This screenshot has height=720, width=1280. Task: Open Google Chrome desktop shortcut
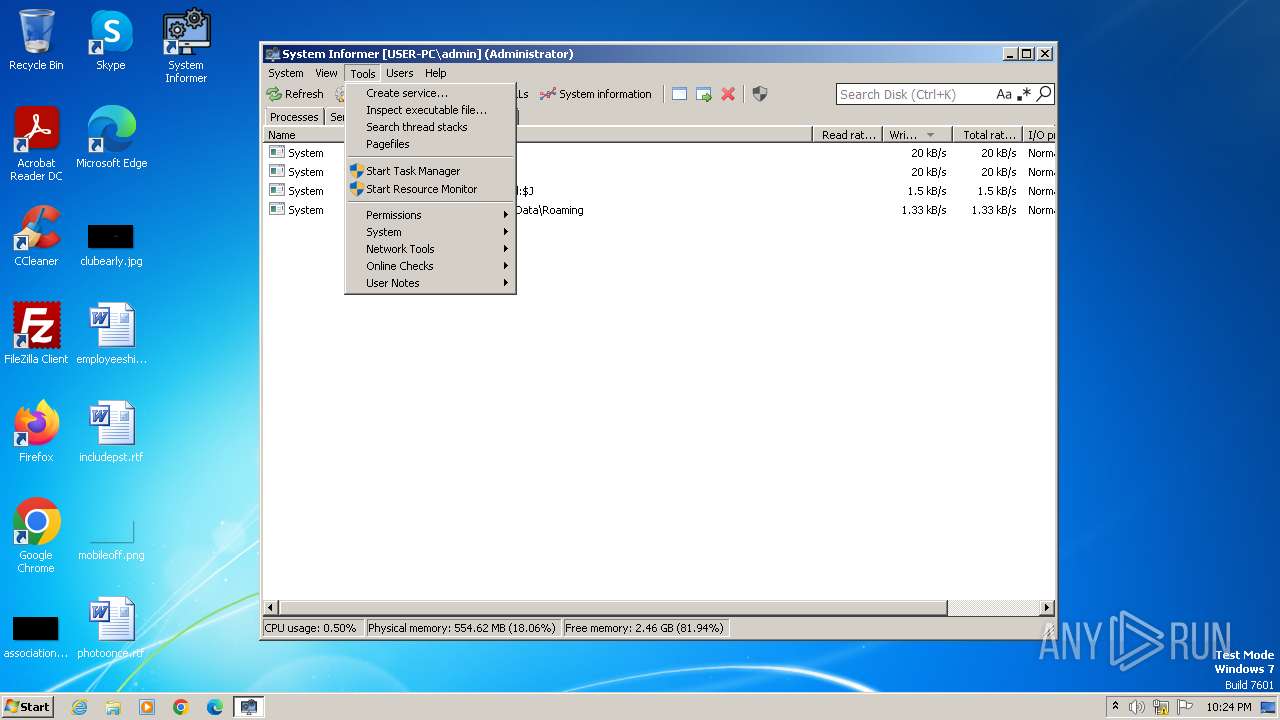(x=36, y=536)
